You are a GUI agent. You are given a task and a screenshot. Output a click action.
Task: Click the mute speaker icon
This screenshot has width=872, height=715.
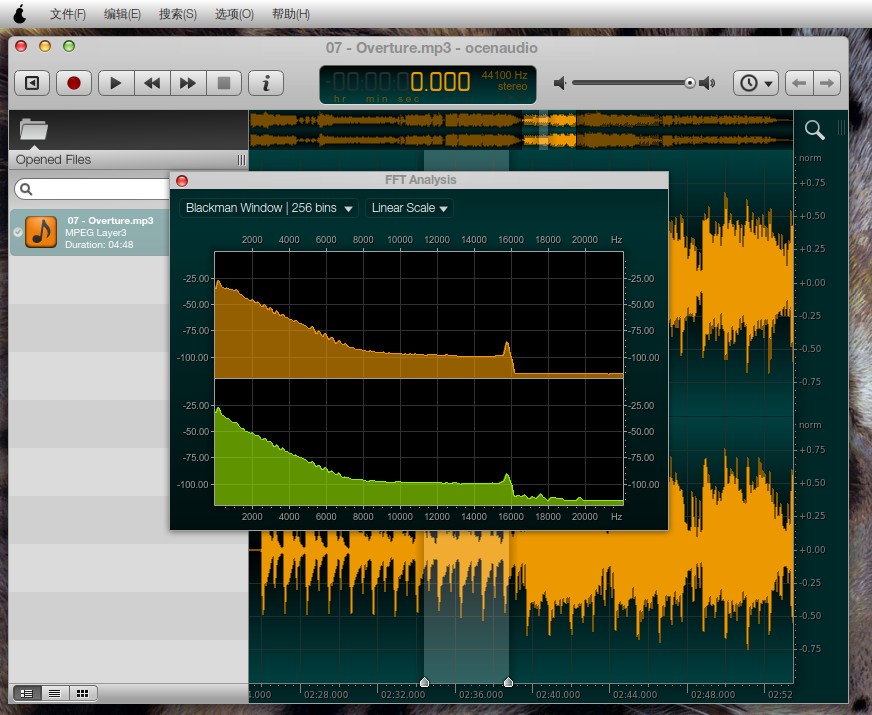(559, 83)
